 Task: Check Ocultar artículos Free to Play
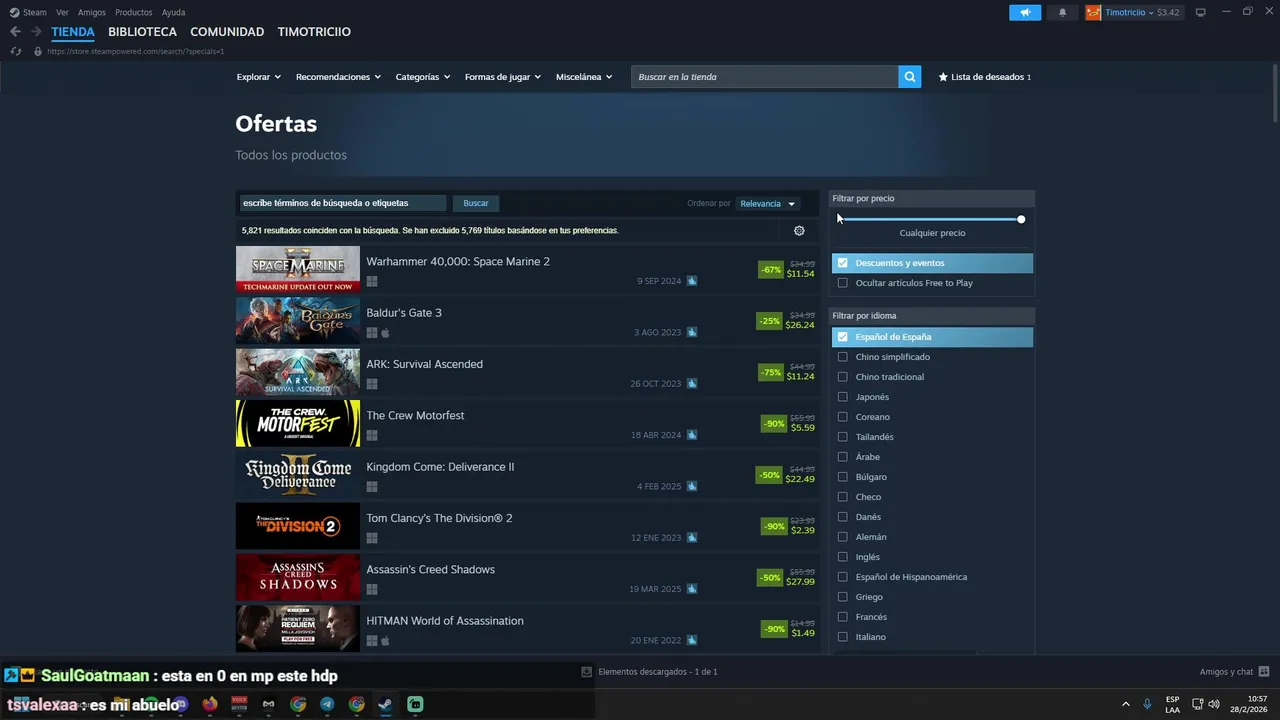(843, 283)
